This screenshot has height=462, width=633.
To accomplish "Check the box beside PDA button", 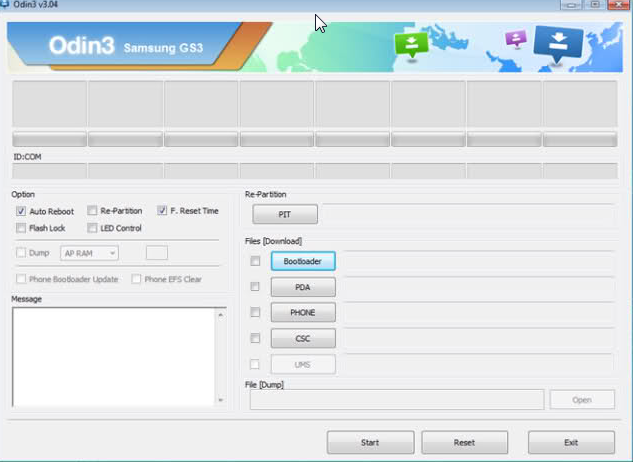I will coord(255,287).
